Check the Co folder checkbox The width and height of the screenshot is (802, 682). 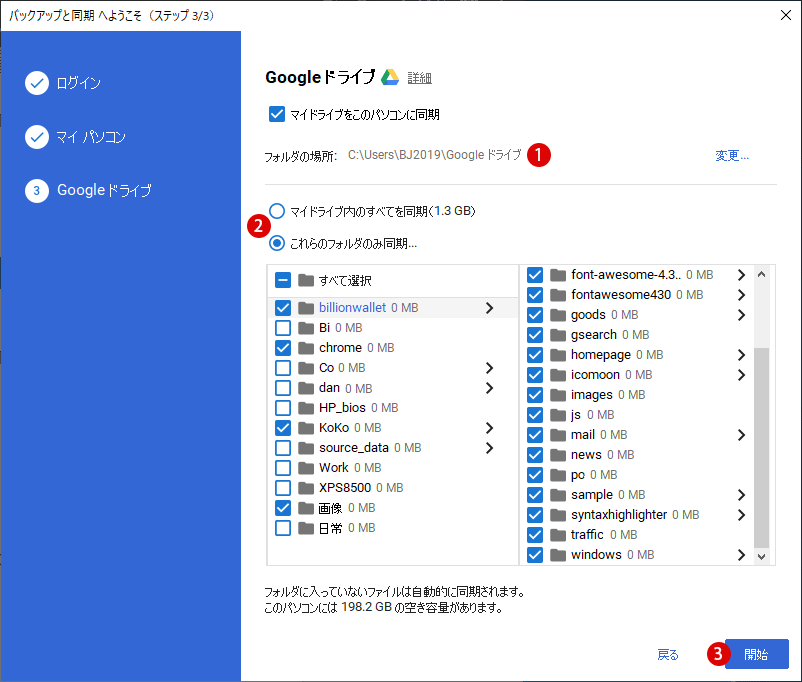click(x=283, y=368)
